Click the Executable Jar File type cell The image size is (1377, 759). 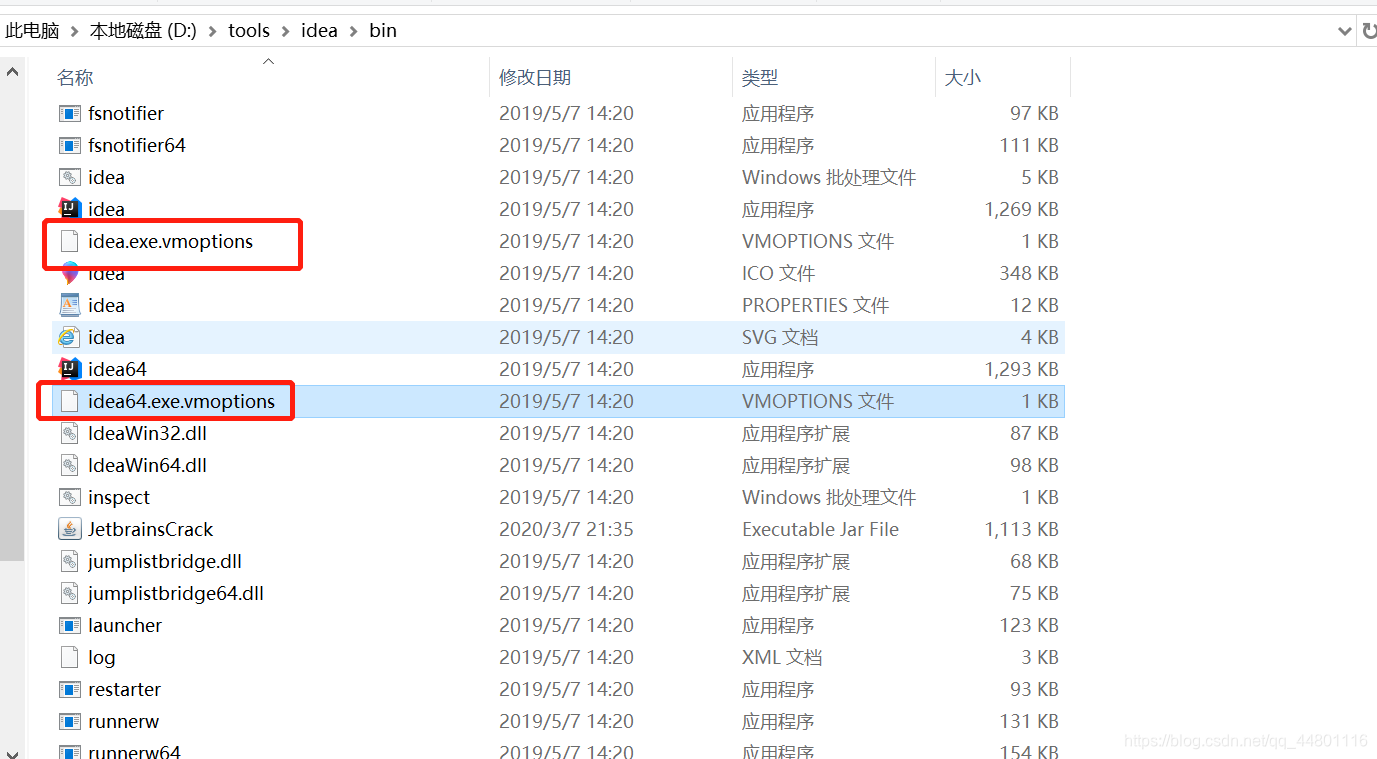tap(820, 529)
